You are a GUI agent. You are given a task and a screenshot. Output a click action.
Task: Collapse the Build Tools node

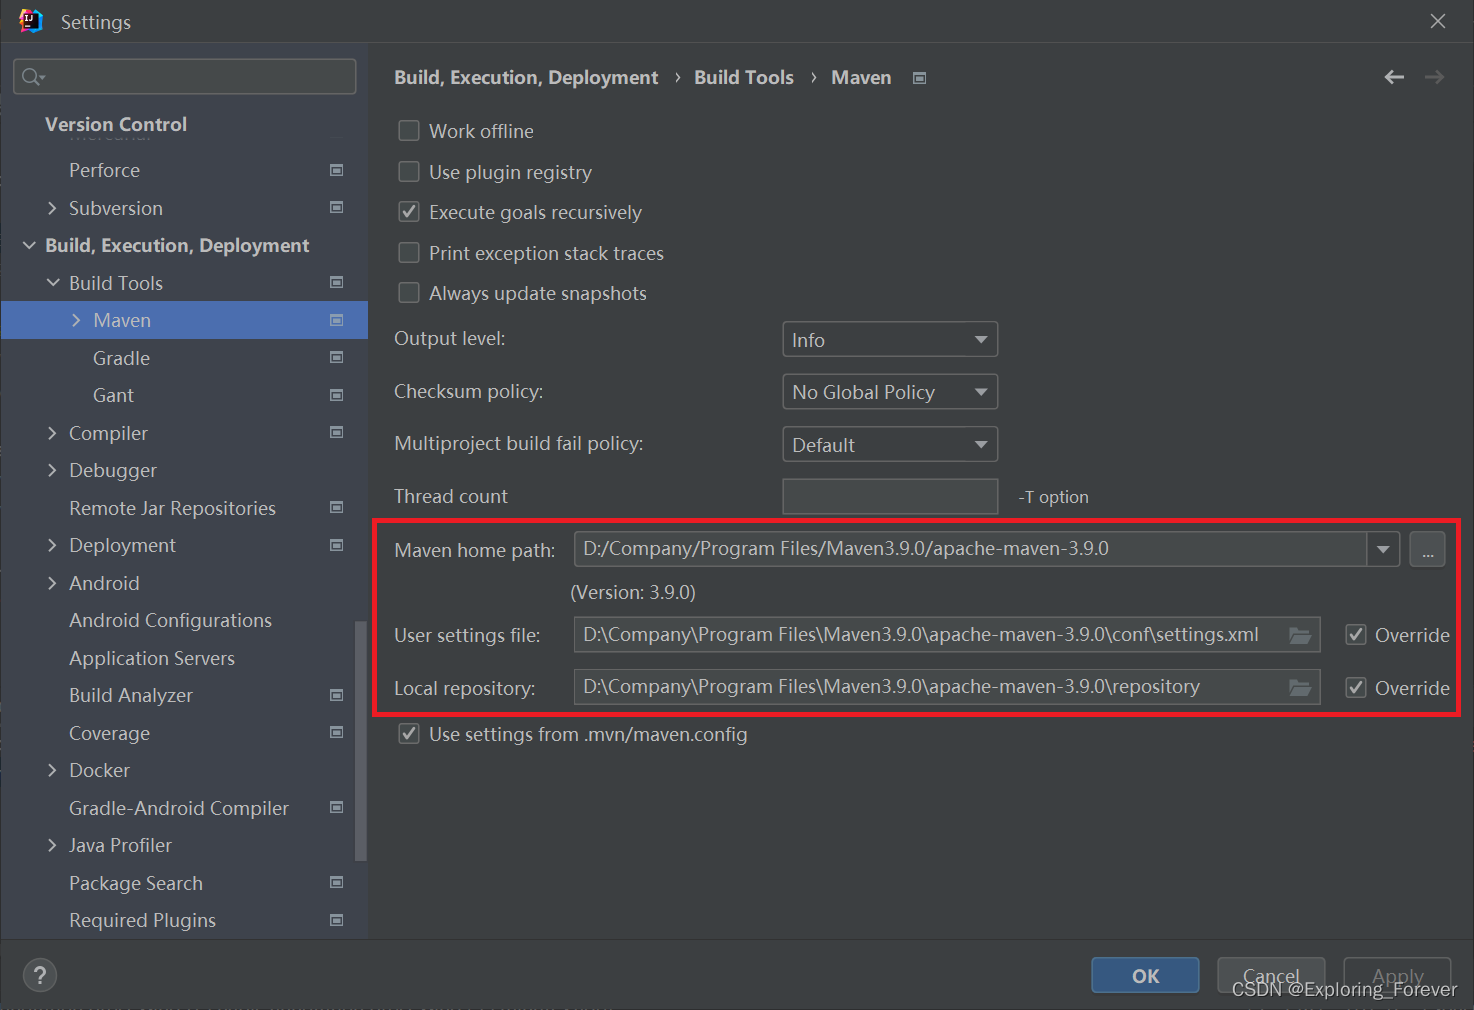(53, 283)
